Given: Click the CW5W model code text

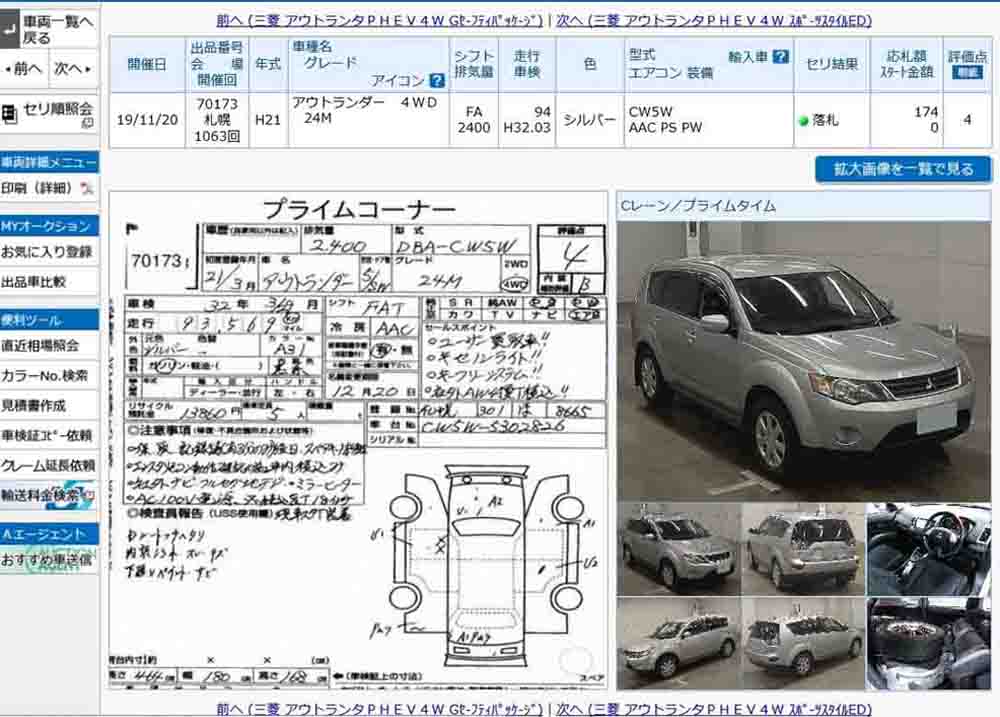Looking at the screenshot, I should (651, 112).
